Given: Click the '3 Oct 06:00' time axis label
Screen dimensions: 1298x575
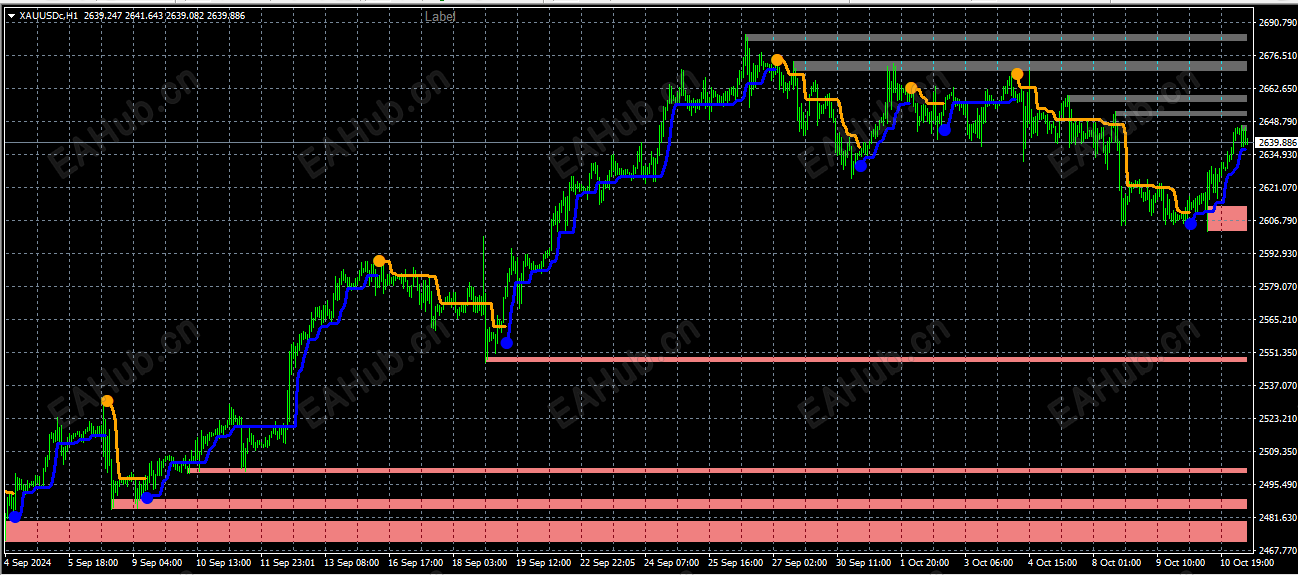Looking at the screenshot, I should (x=987, y=563).
